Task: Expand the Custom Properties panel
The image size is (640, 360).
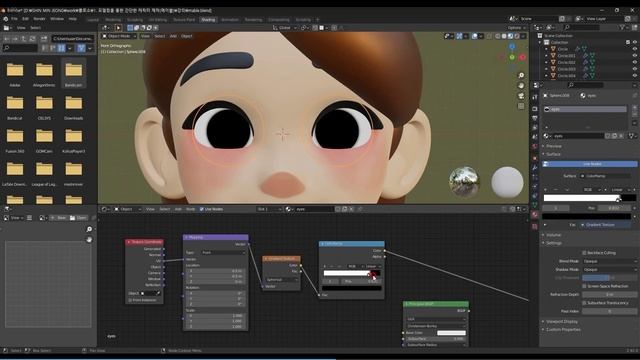Action: pos(562,329)
